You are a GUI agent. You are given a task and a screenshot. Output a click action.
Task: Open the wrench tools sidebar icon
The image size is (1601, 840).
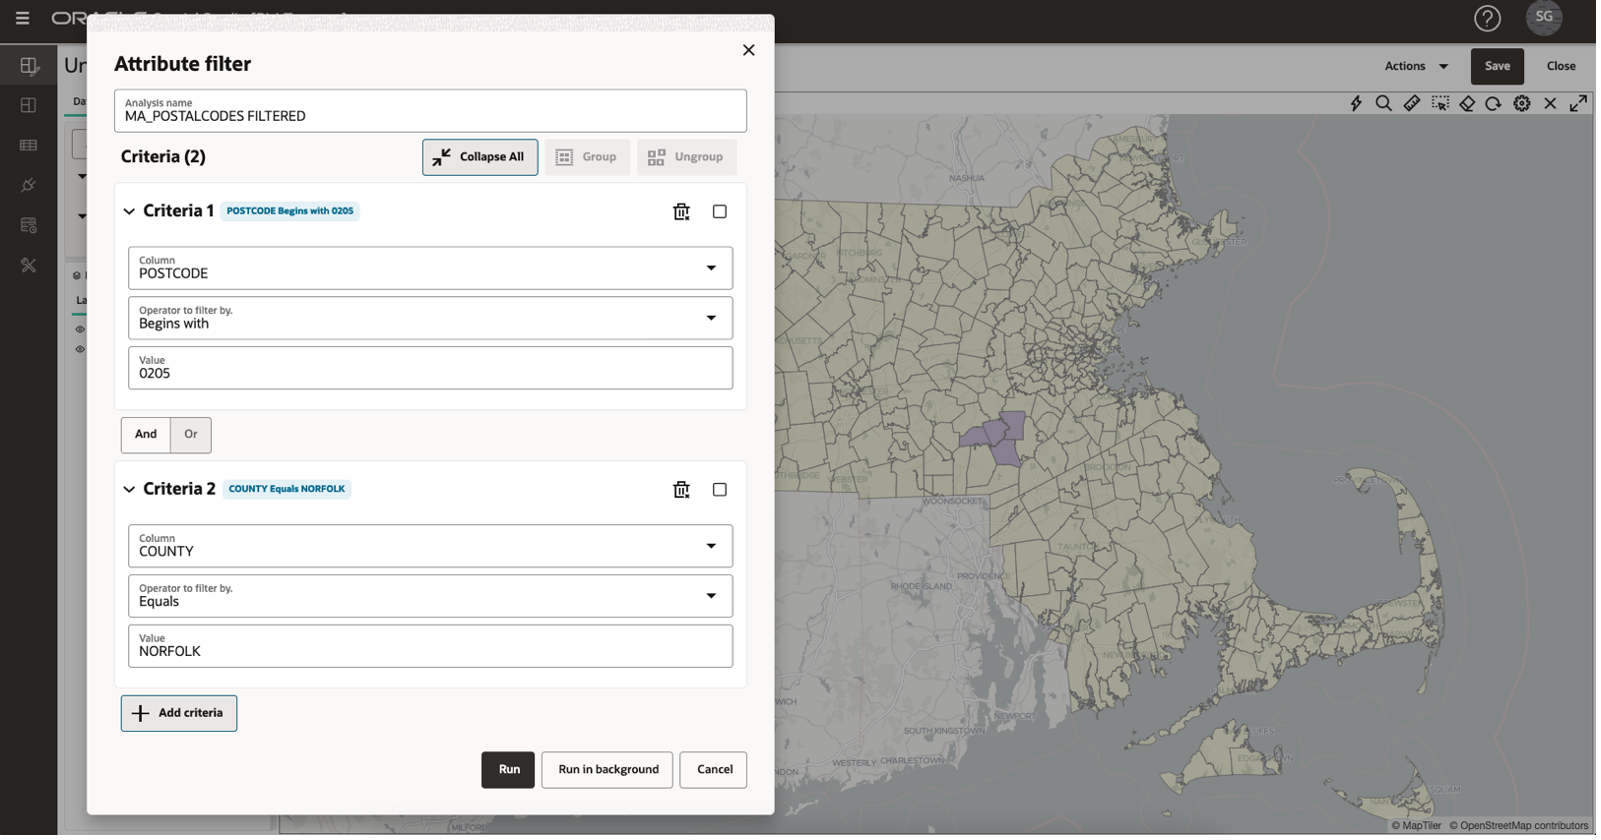[x=29, y=266]
